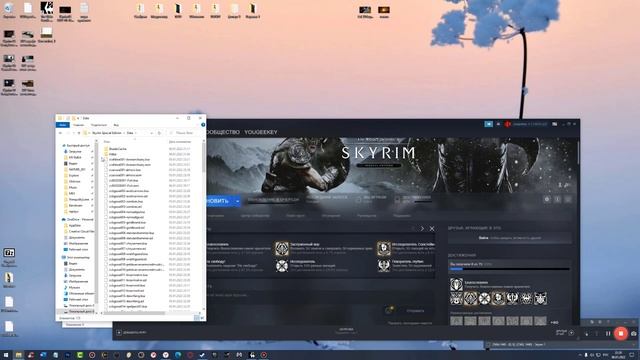640x360 pixels.
Task: Refresh the Explorer address bar location
Action: click(159, 133)
